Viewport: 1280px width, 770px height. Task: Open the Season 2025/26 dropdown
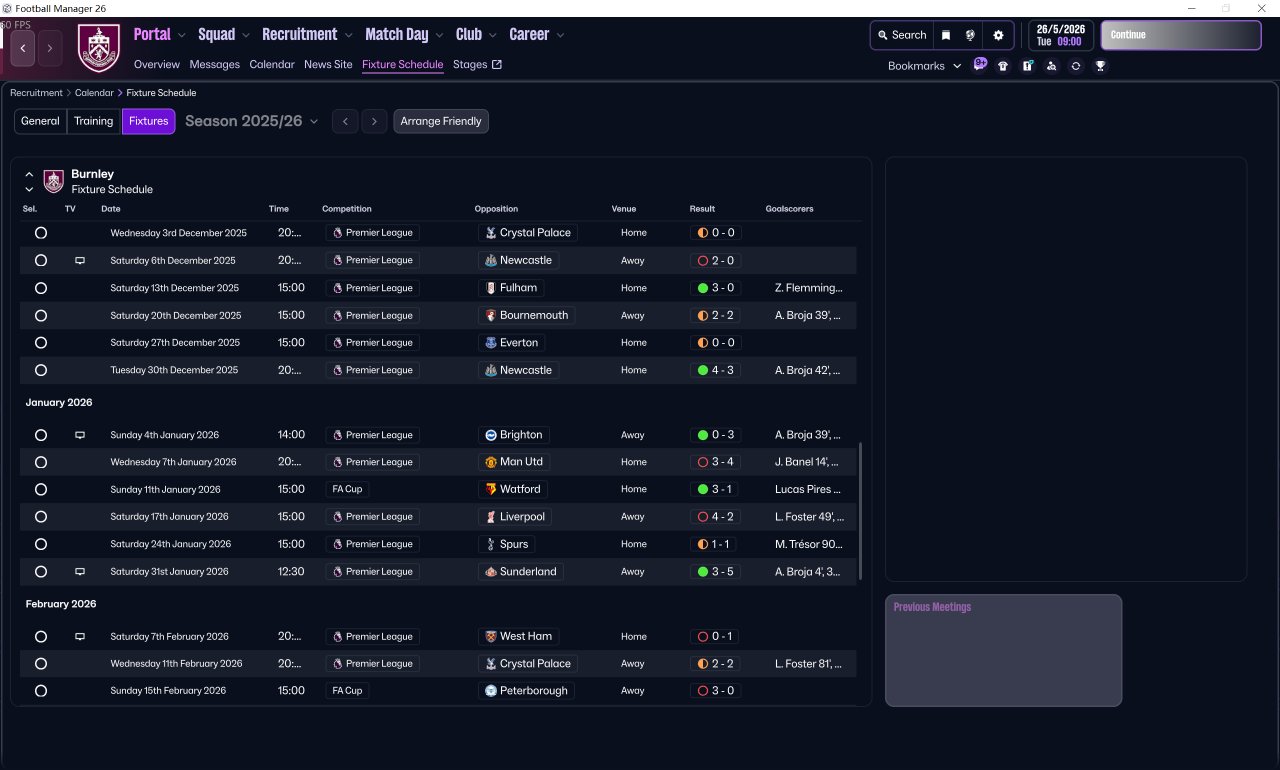click(x=252, y=121)
